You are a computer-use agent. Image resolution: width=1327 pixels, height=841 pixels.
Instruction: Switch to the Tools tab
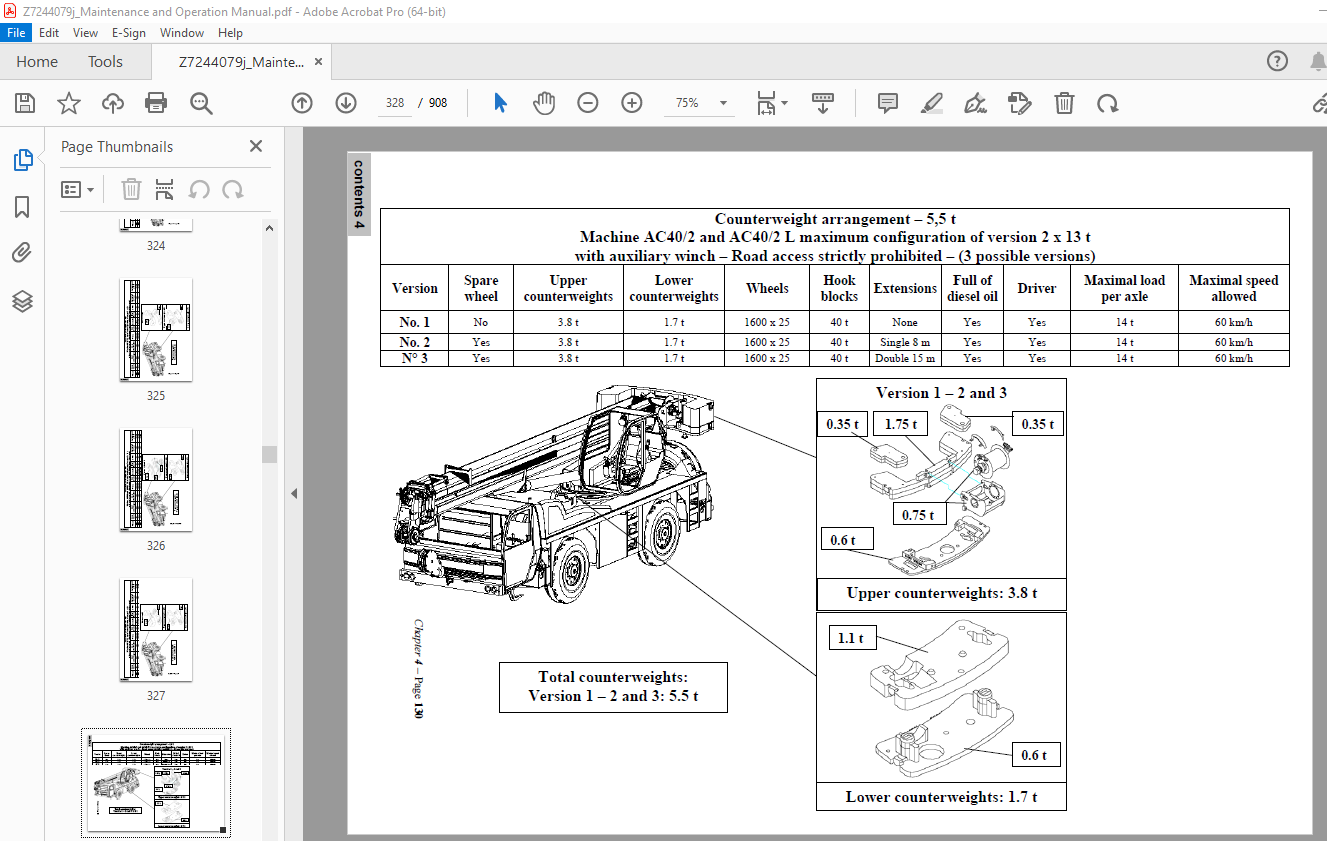click(105, 62)
